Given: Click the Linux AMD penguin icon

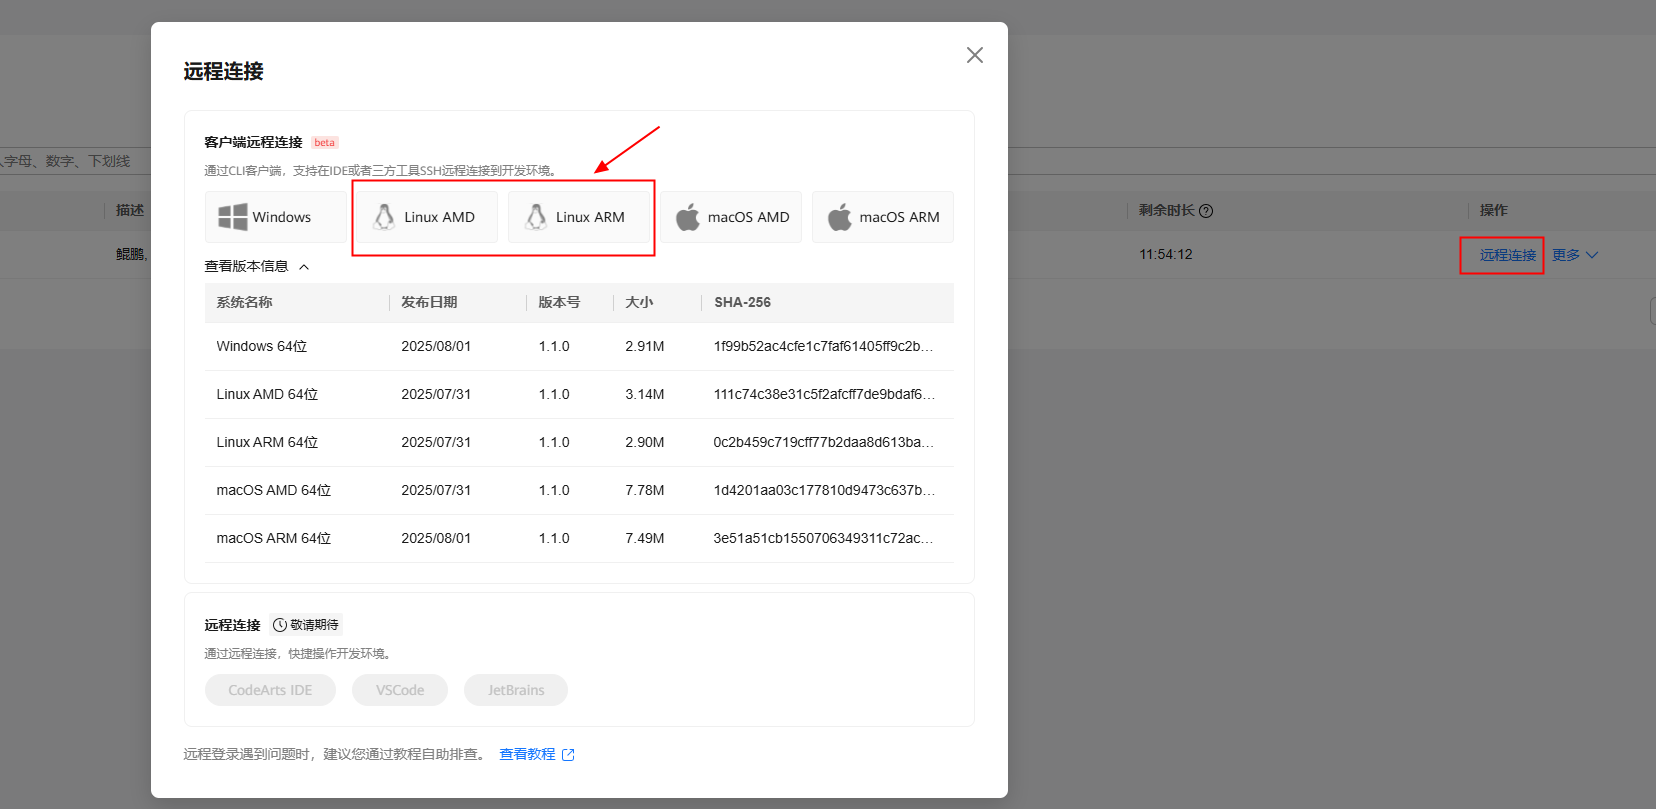Looking at the screenshot, I should point(384,217).
